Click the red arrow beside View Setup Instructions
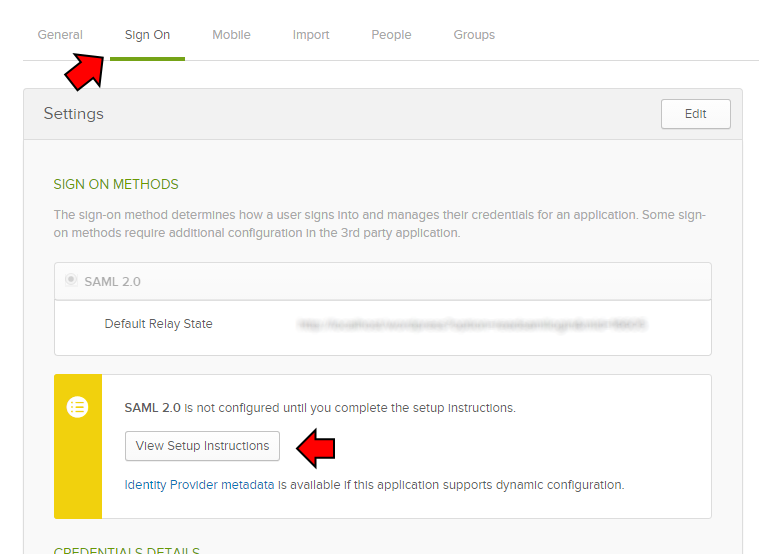This screenshot has height=554, width=759. click(x=316, y=448)
